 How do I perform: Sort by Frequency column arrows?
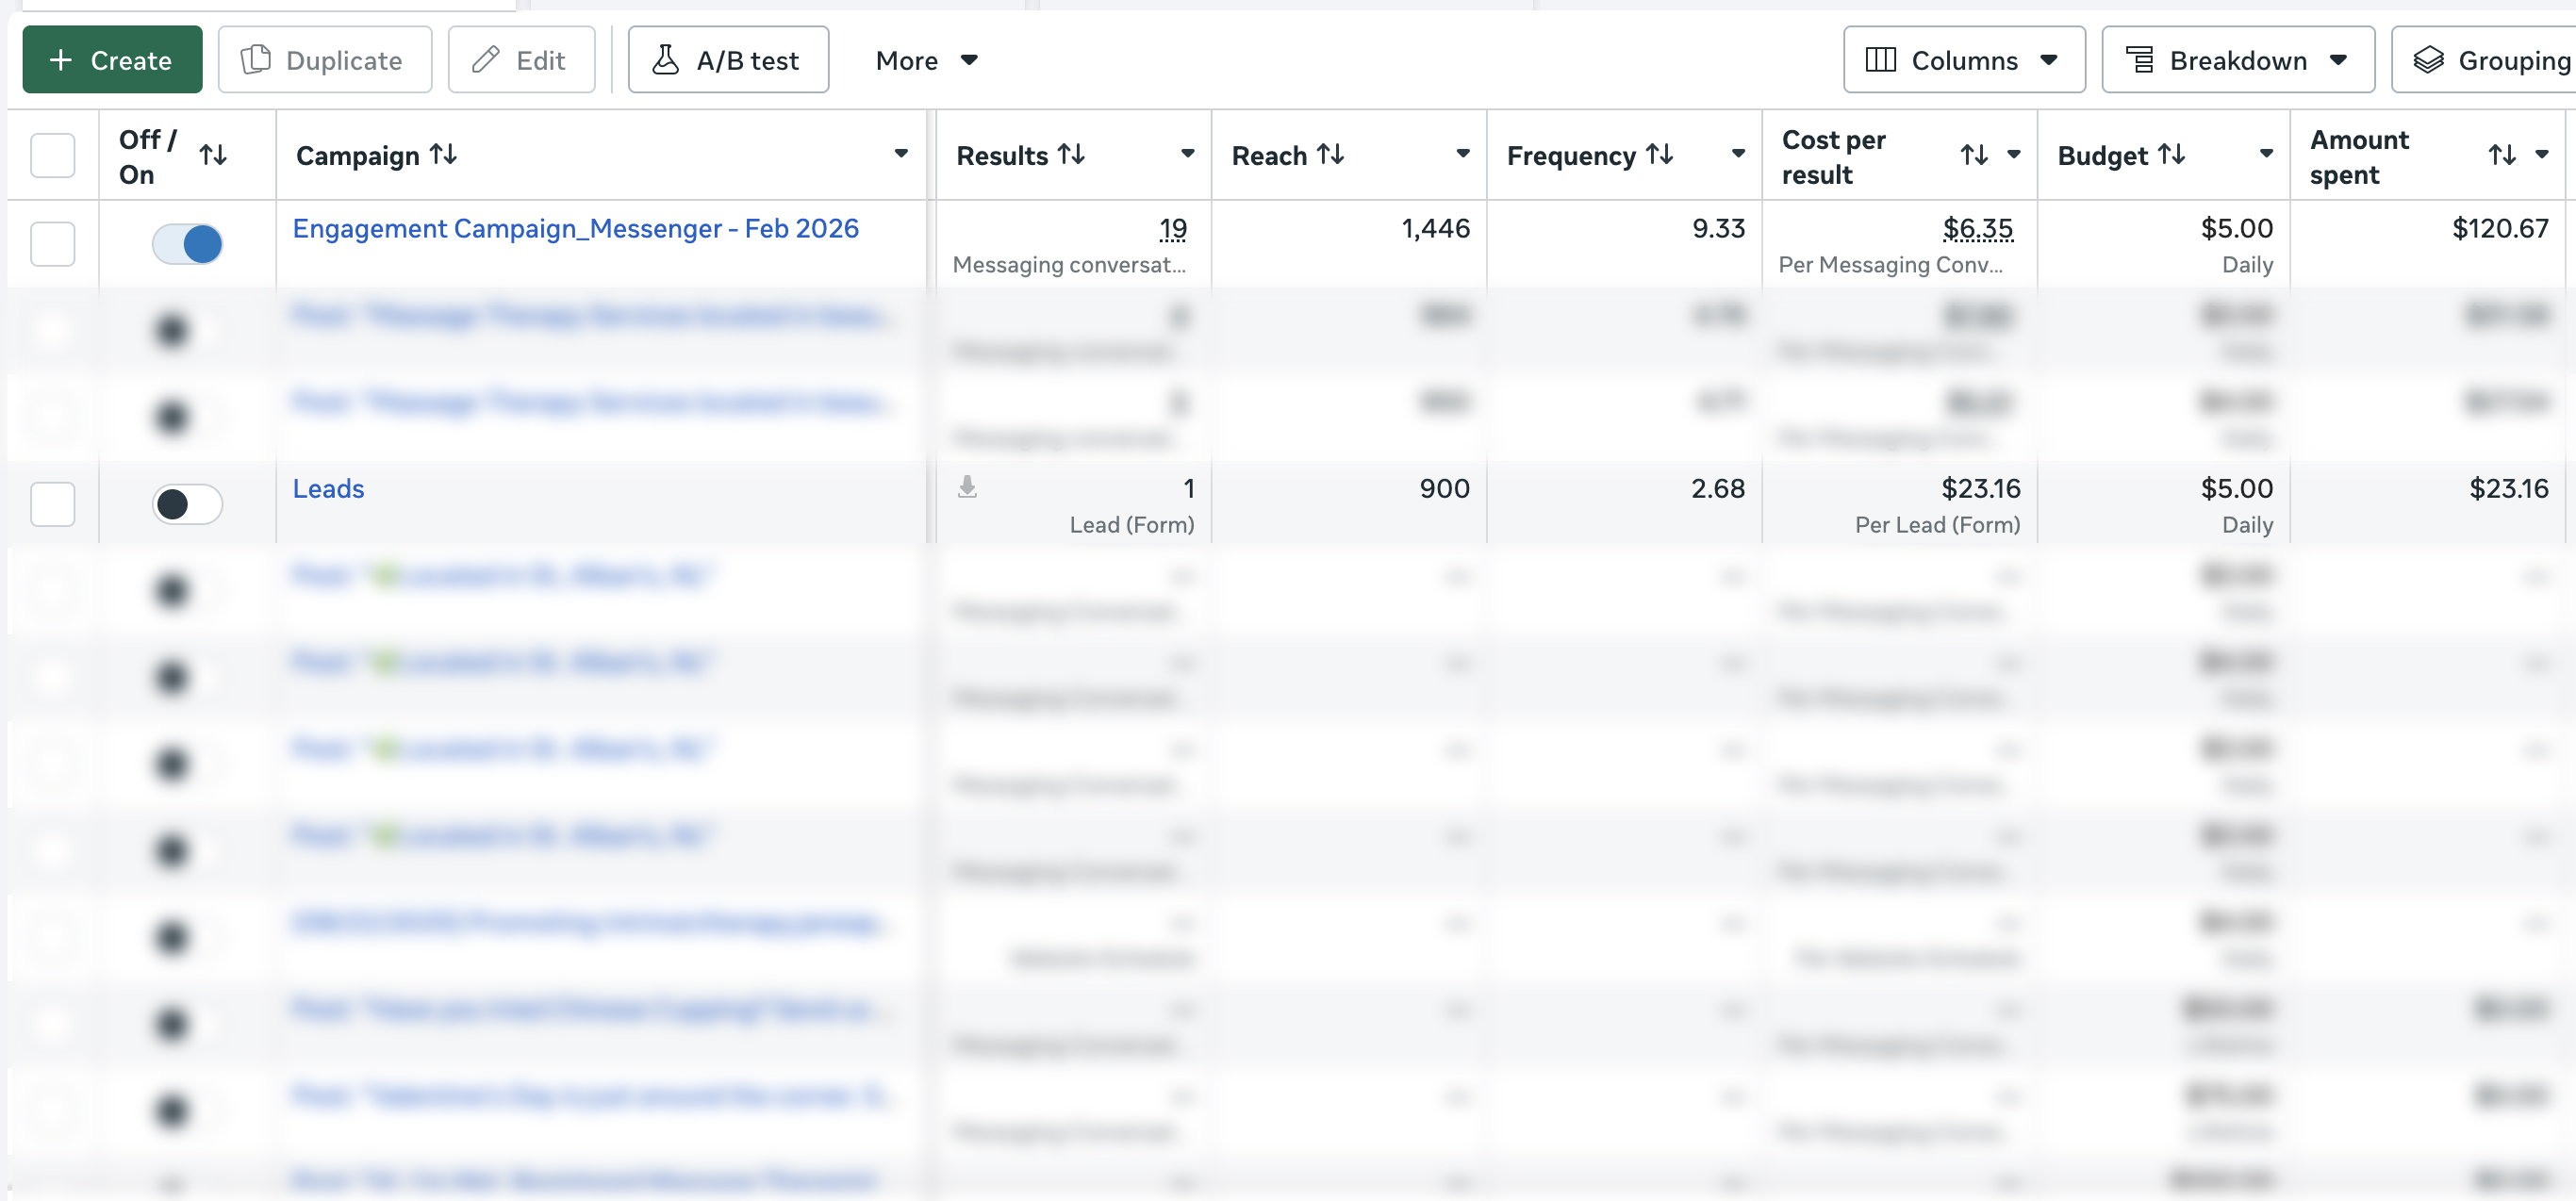tap(1660, 154)
